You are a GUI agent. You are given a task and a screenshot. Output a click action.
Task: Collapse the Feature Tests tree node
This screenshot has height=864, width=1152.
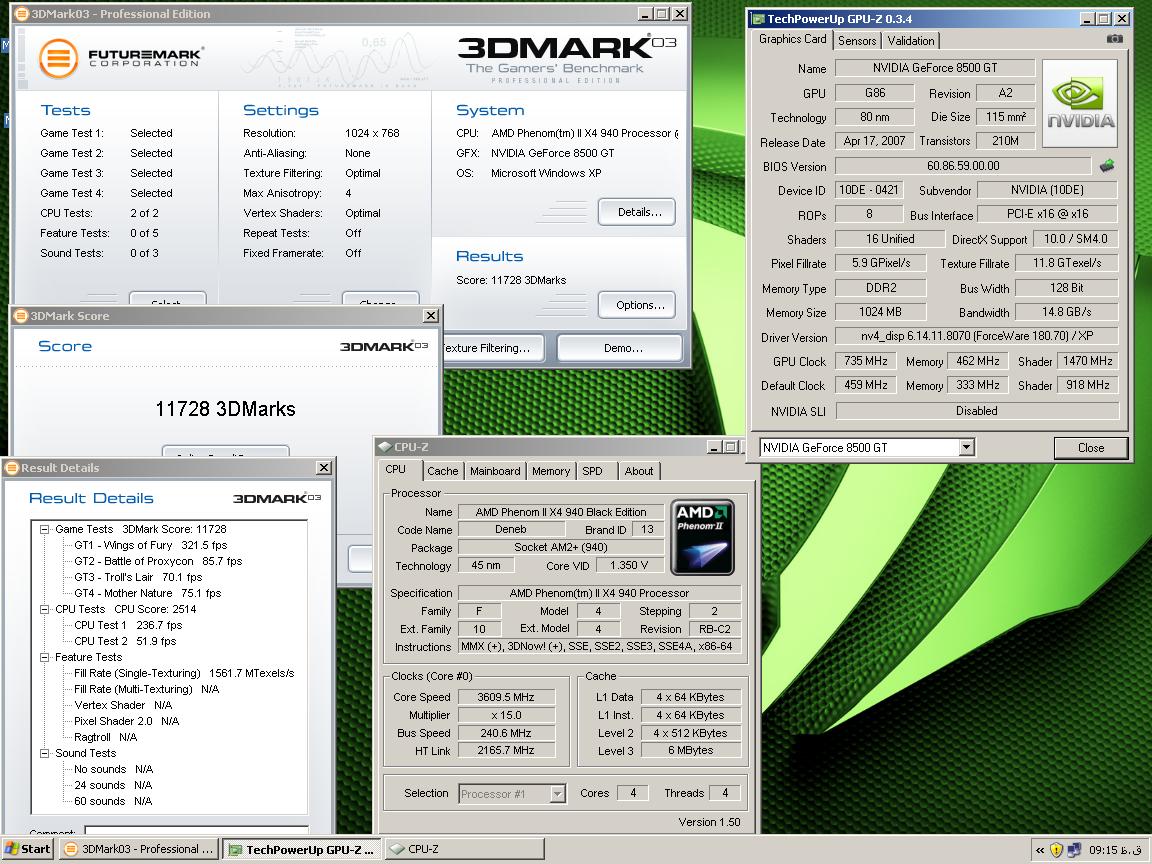coord(44,657)
